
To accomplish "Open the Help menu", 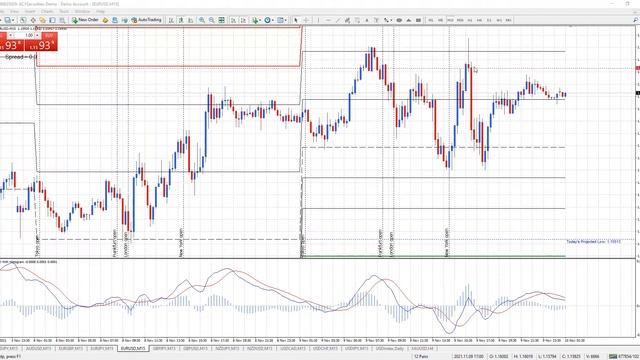I will [x=100, y=11].
